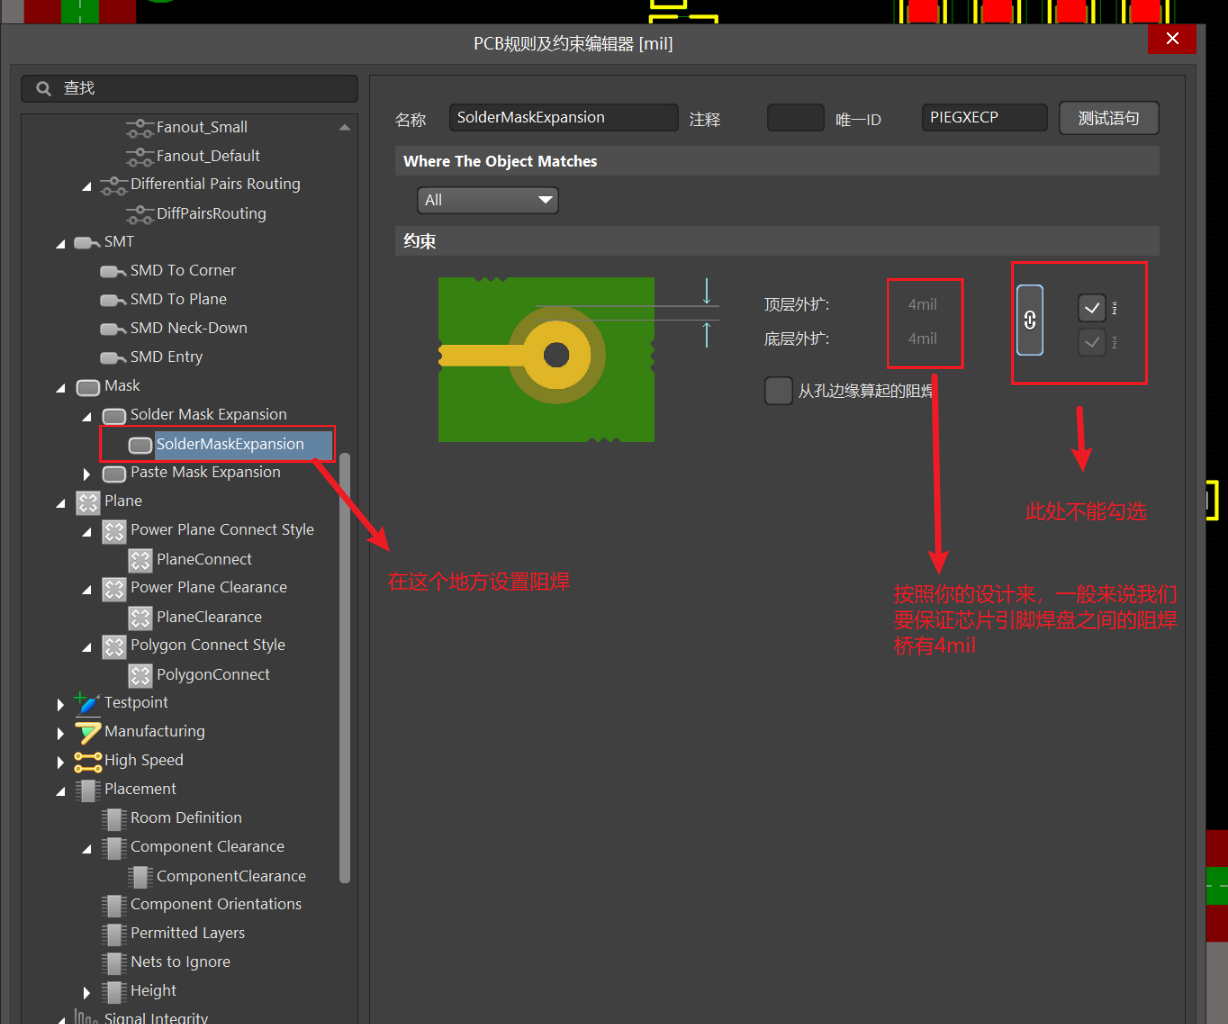Click the tree scroll-up arrow
Screen dimensions: 1228x1024
point(345,127)
